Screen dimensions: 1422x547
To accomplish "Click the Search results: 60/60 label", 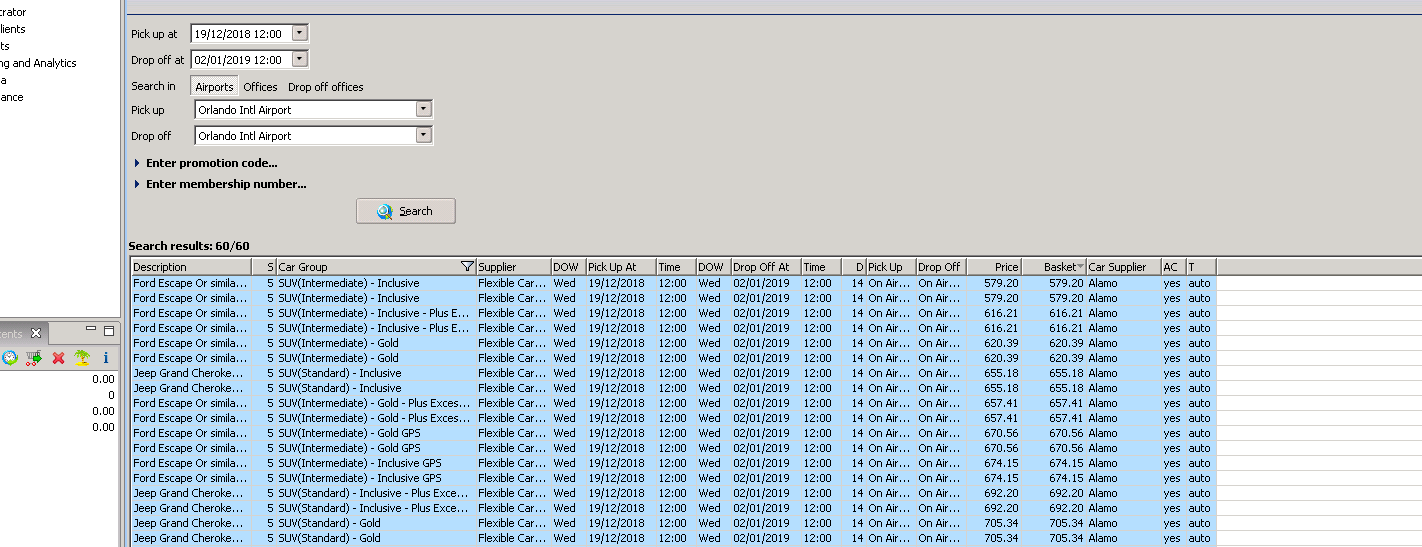I will pos(189,245).
